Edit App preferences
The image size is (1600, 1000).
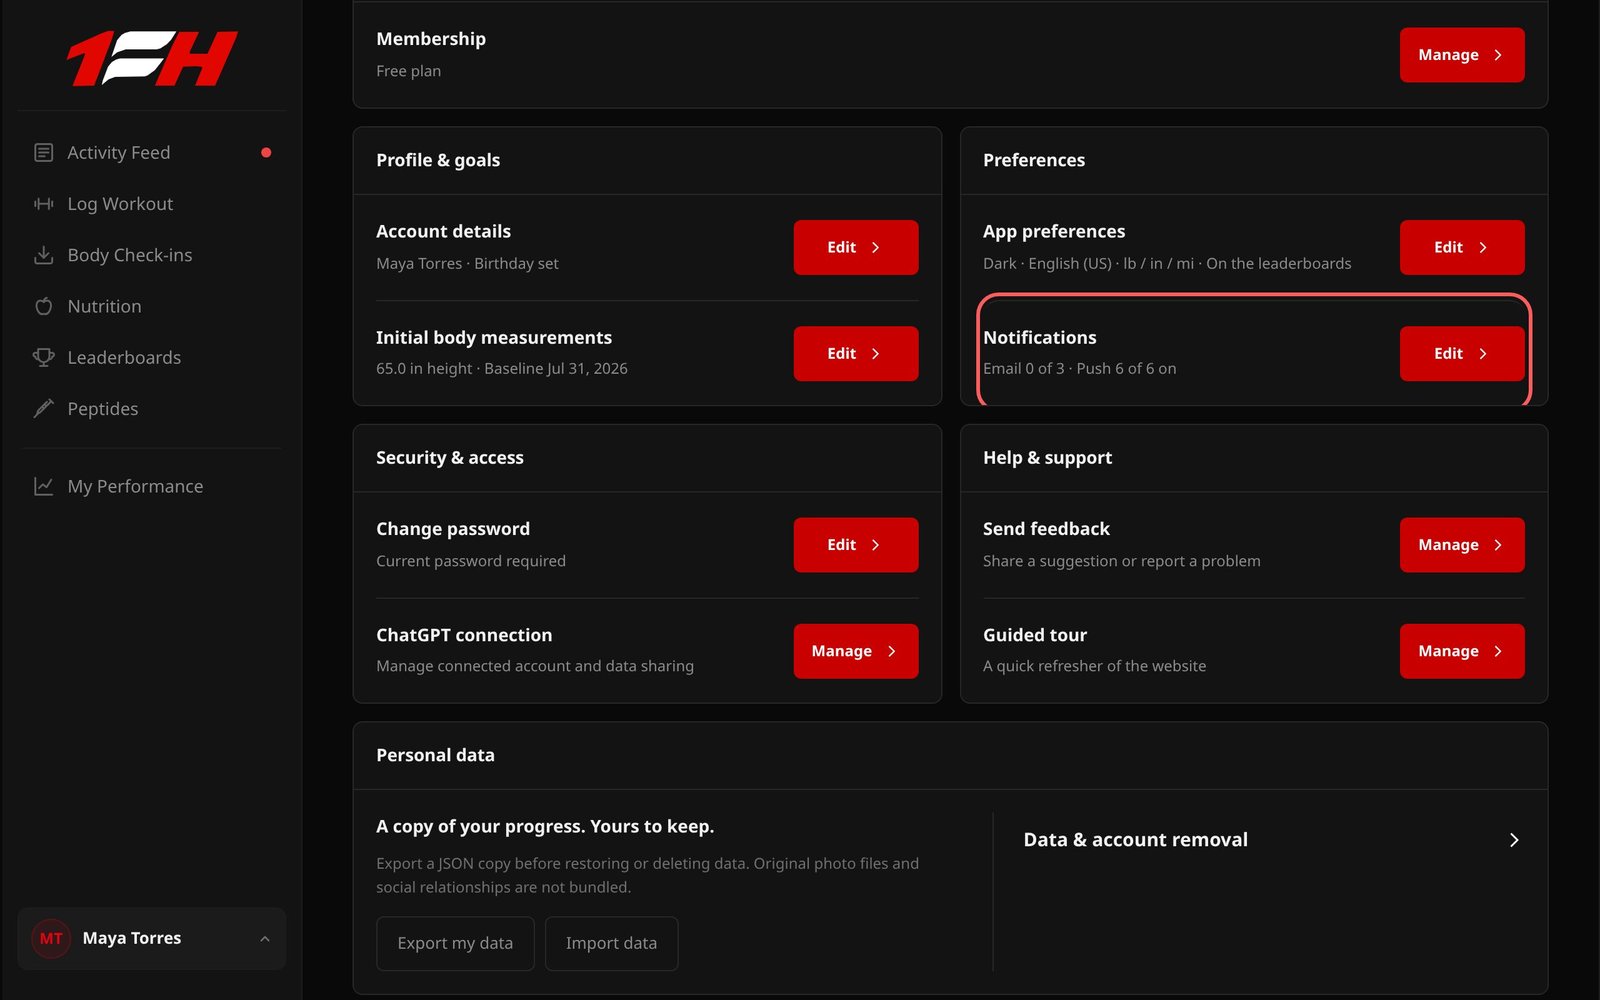pyautogui.click(x=1462, y=247)
